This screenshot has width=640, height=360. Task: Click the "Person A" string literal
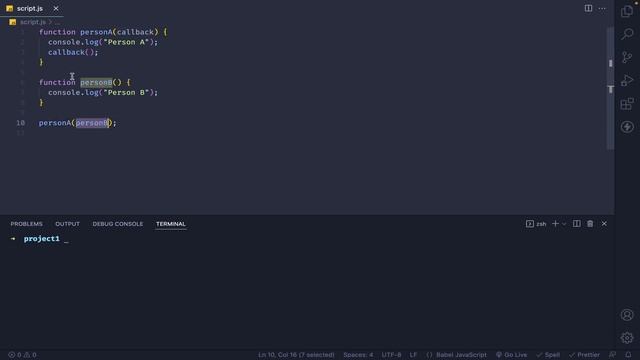coord(126,42)
